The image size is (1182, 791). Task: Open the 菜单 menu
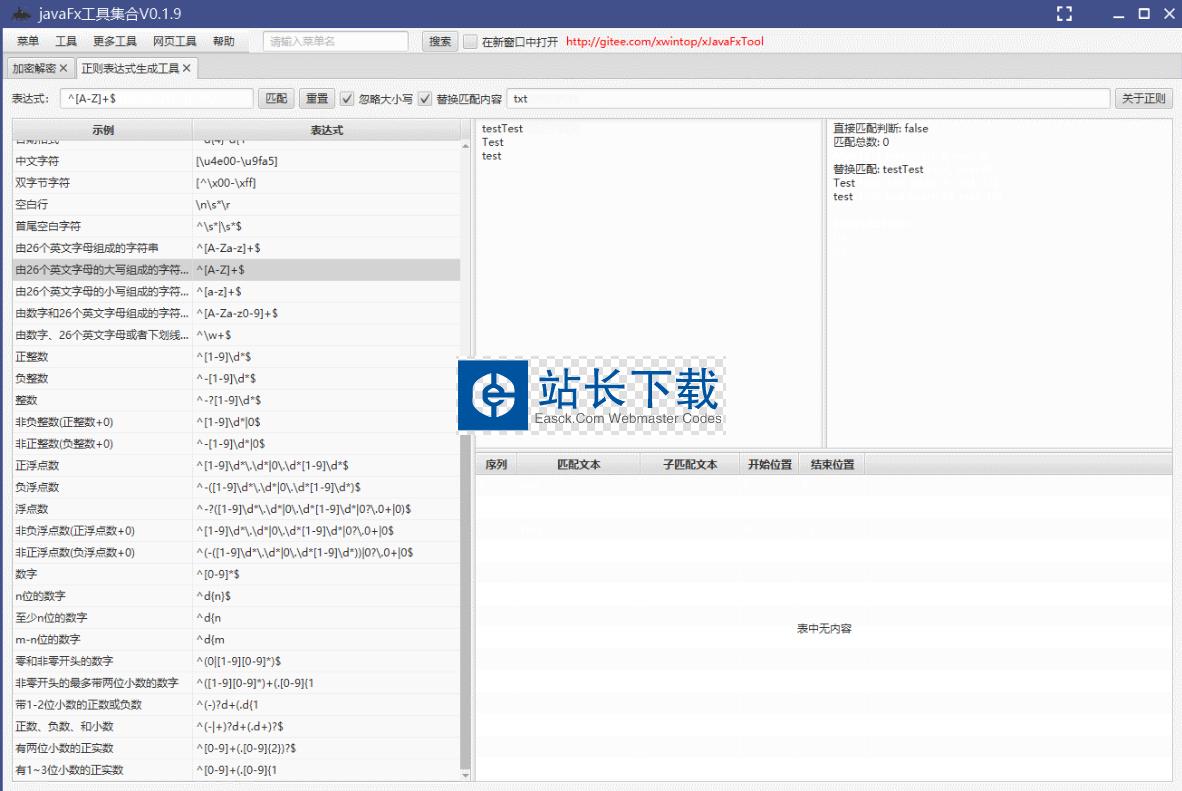(x=28, y=42)
